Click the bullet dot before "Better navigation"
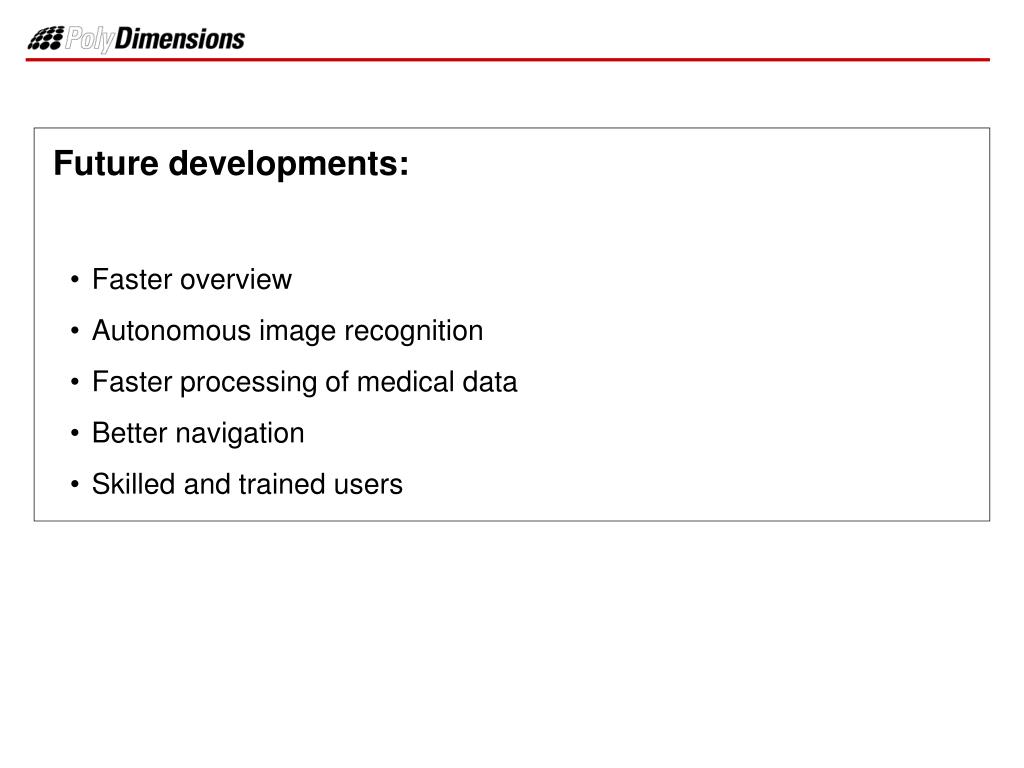 pyautogui.click(x=74, y=434)
